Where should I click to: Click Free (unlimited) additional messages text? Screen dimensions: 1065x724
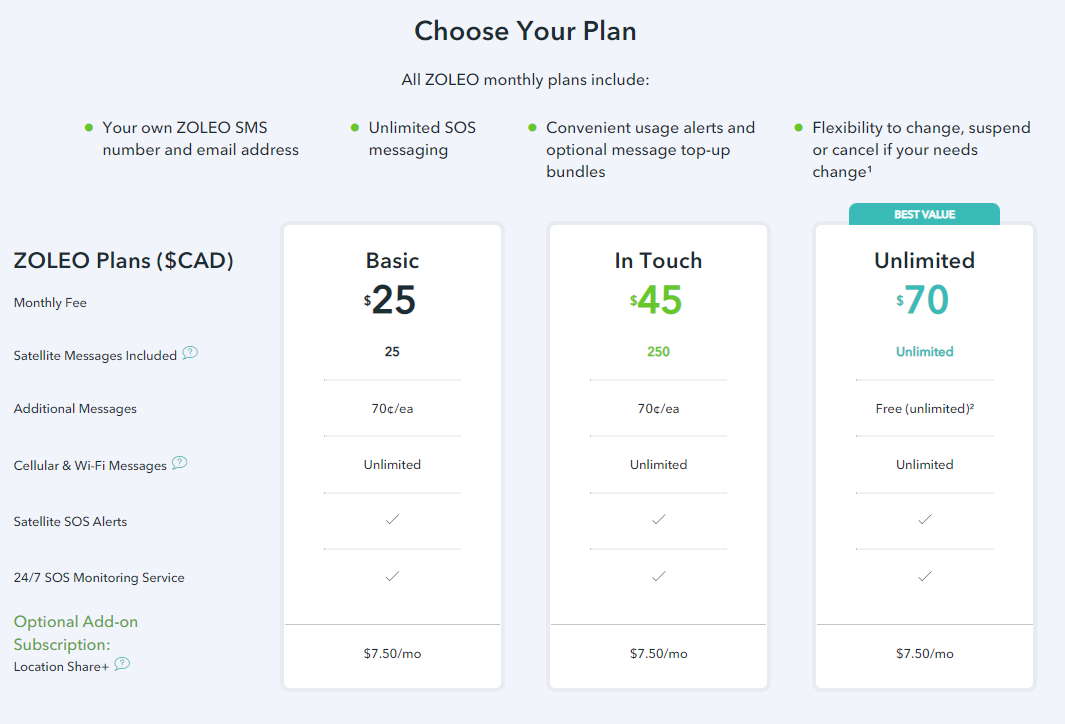click(924, 409)
